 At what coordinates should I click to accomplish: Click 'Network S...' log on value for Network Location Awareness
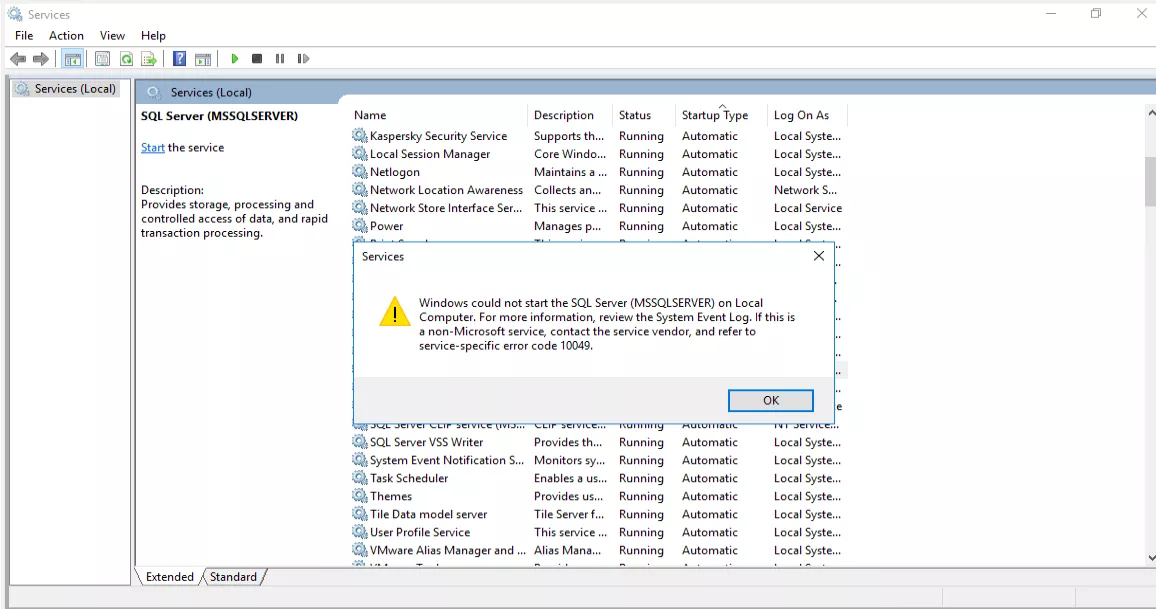click(805, 189)
